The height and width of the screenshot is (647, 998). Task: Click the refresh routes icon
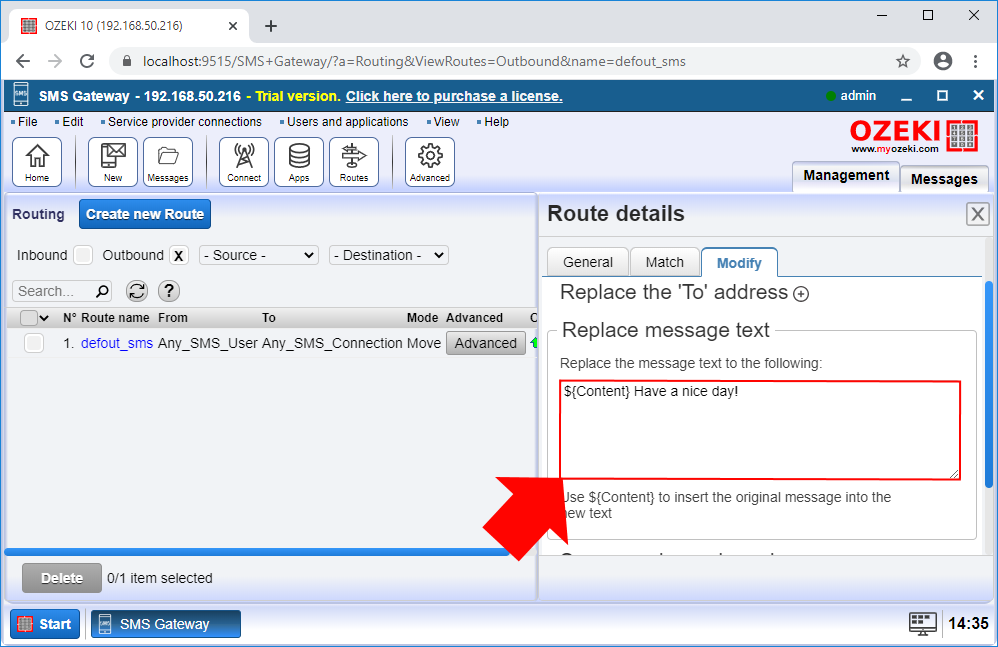[137, 291]
